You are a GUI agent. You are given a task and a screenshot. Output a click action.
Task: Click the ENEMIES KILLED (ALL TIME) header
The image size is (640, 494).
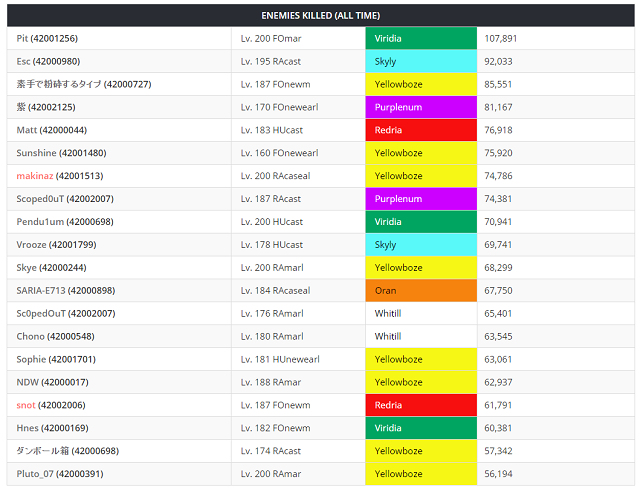[x=320, y=16]
